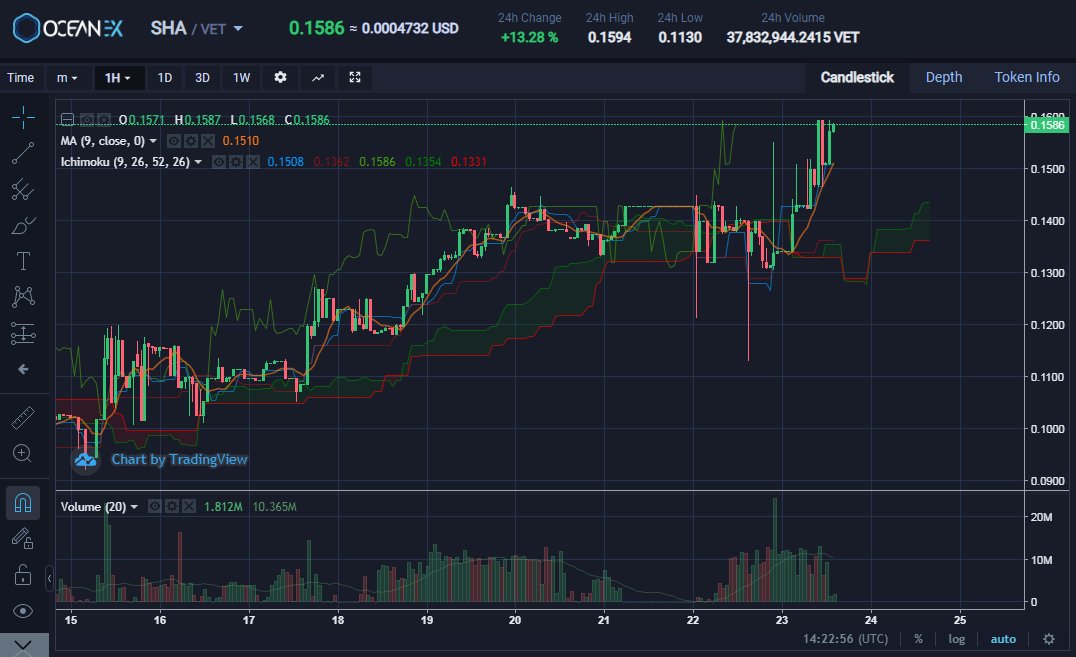
Task: Open the chart settings gear
Action: 280,77
